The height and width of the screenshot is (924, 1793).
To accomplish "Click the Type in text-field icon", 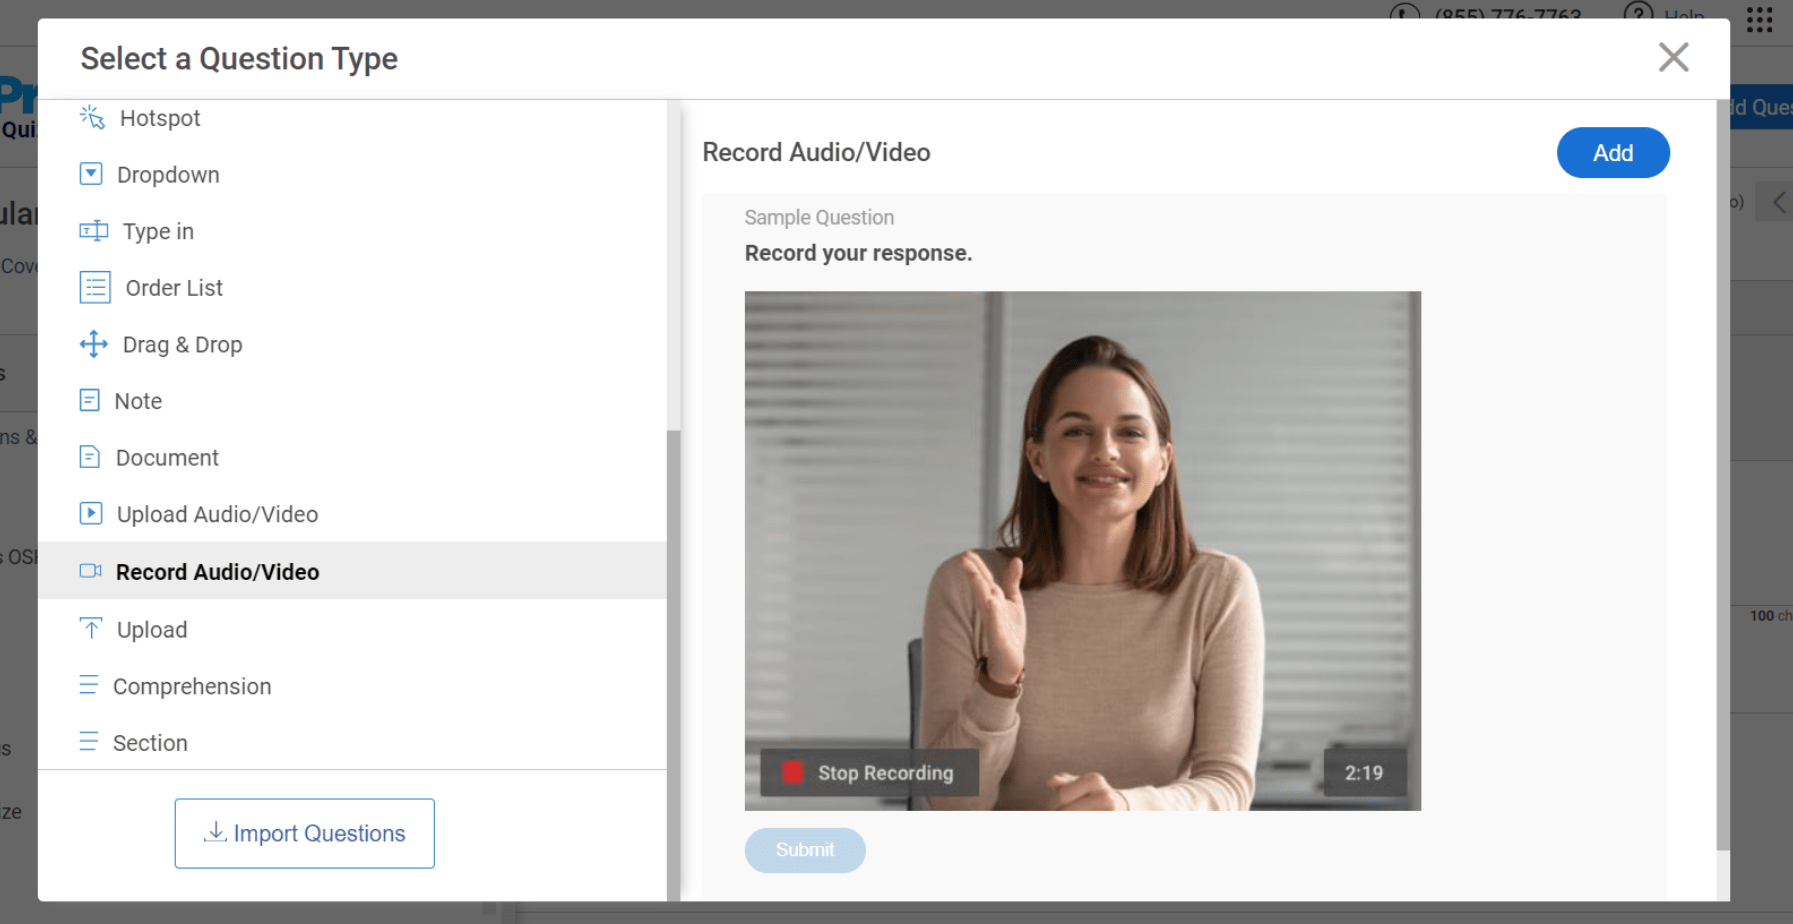I will (93, 231).
